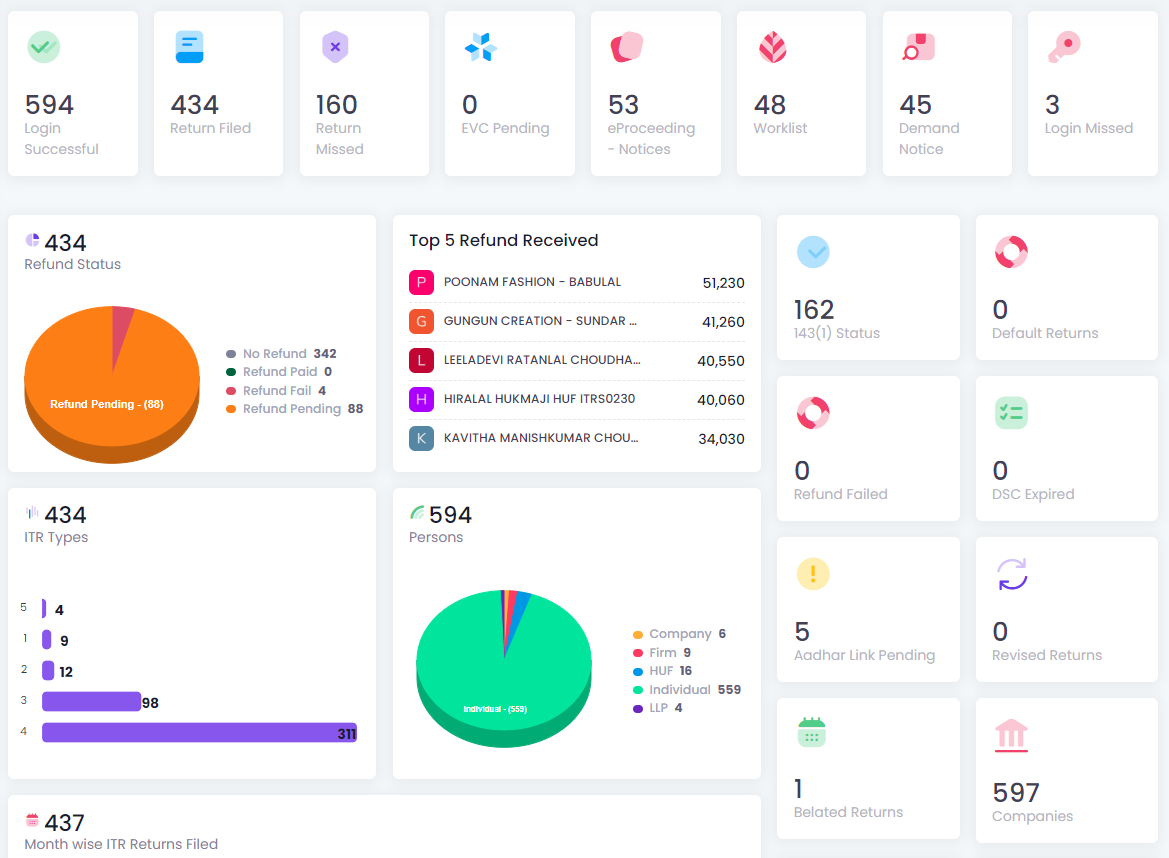Click the pink leaf Worklist icon
The width and height of the screenshot is (1169, 858).
[772, 46]
